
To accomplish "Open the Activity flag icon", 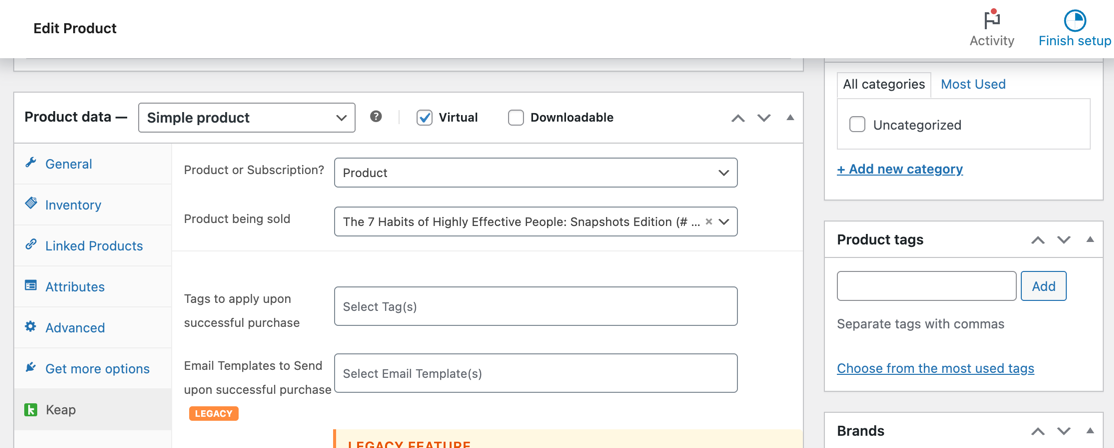I will click(x=992, y=18).
